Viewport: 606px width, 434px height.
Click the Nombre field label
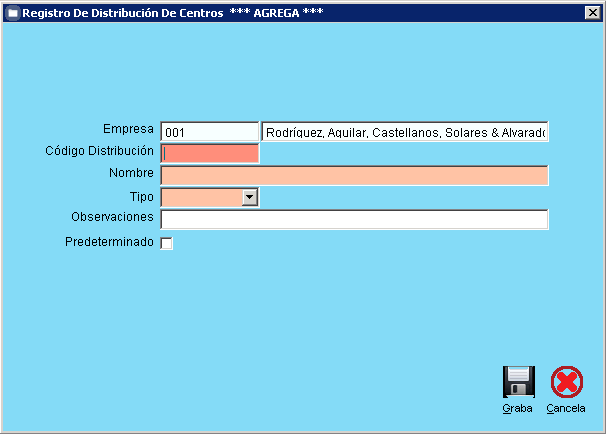(131, 174)
